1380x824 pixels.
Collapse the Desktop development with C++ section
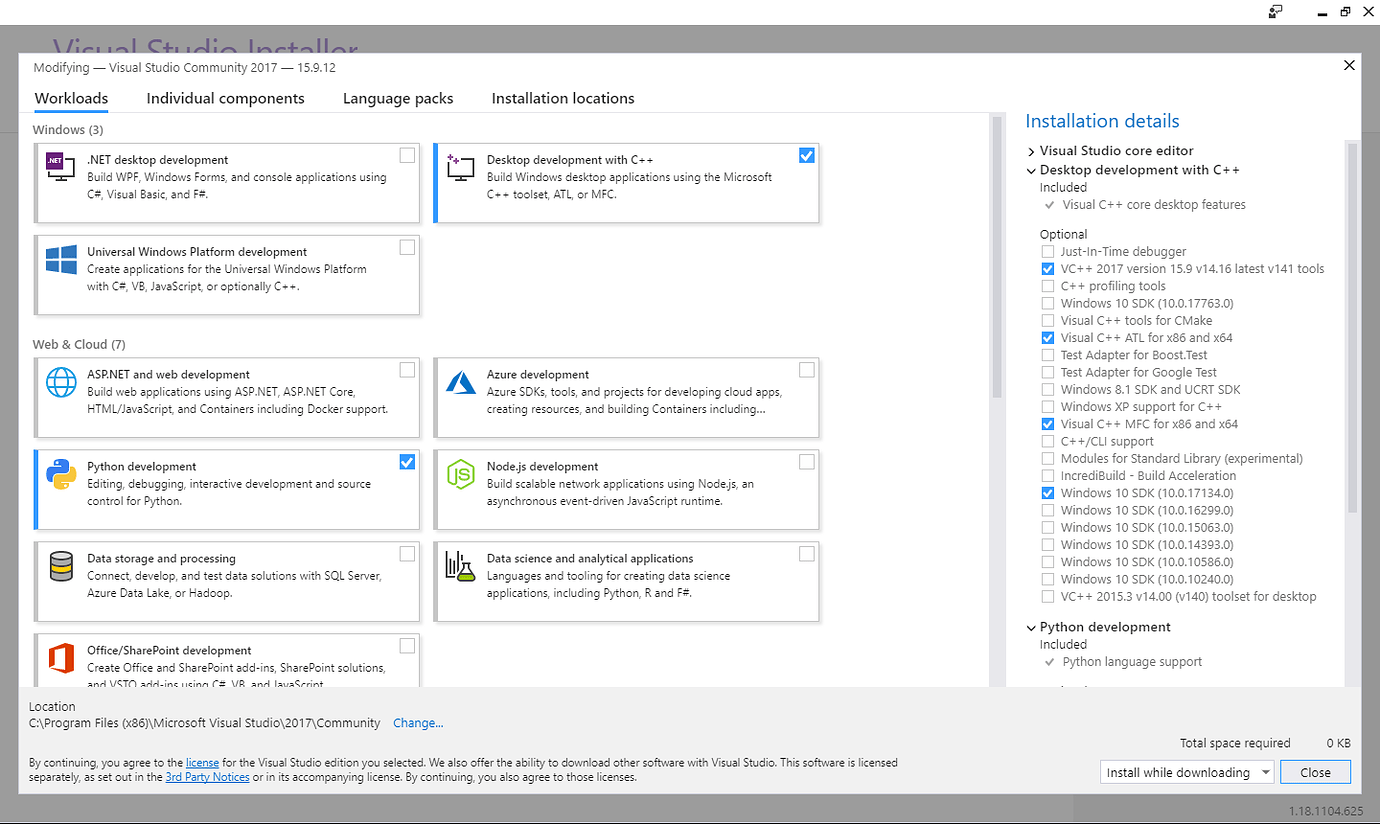pos(1031,171)
